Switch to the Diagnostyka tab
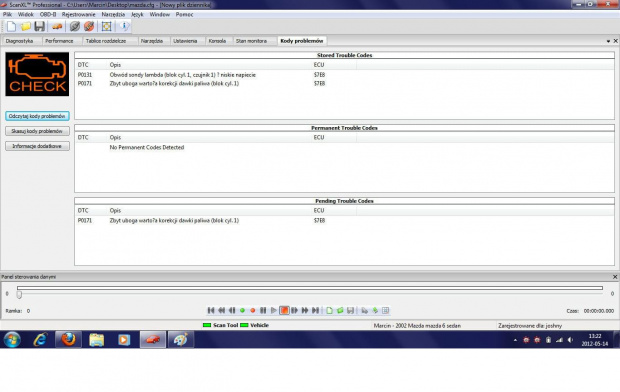620x392 pixels. click(19, 41)
